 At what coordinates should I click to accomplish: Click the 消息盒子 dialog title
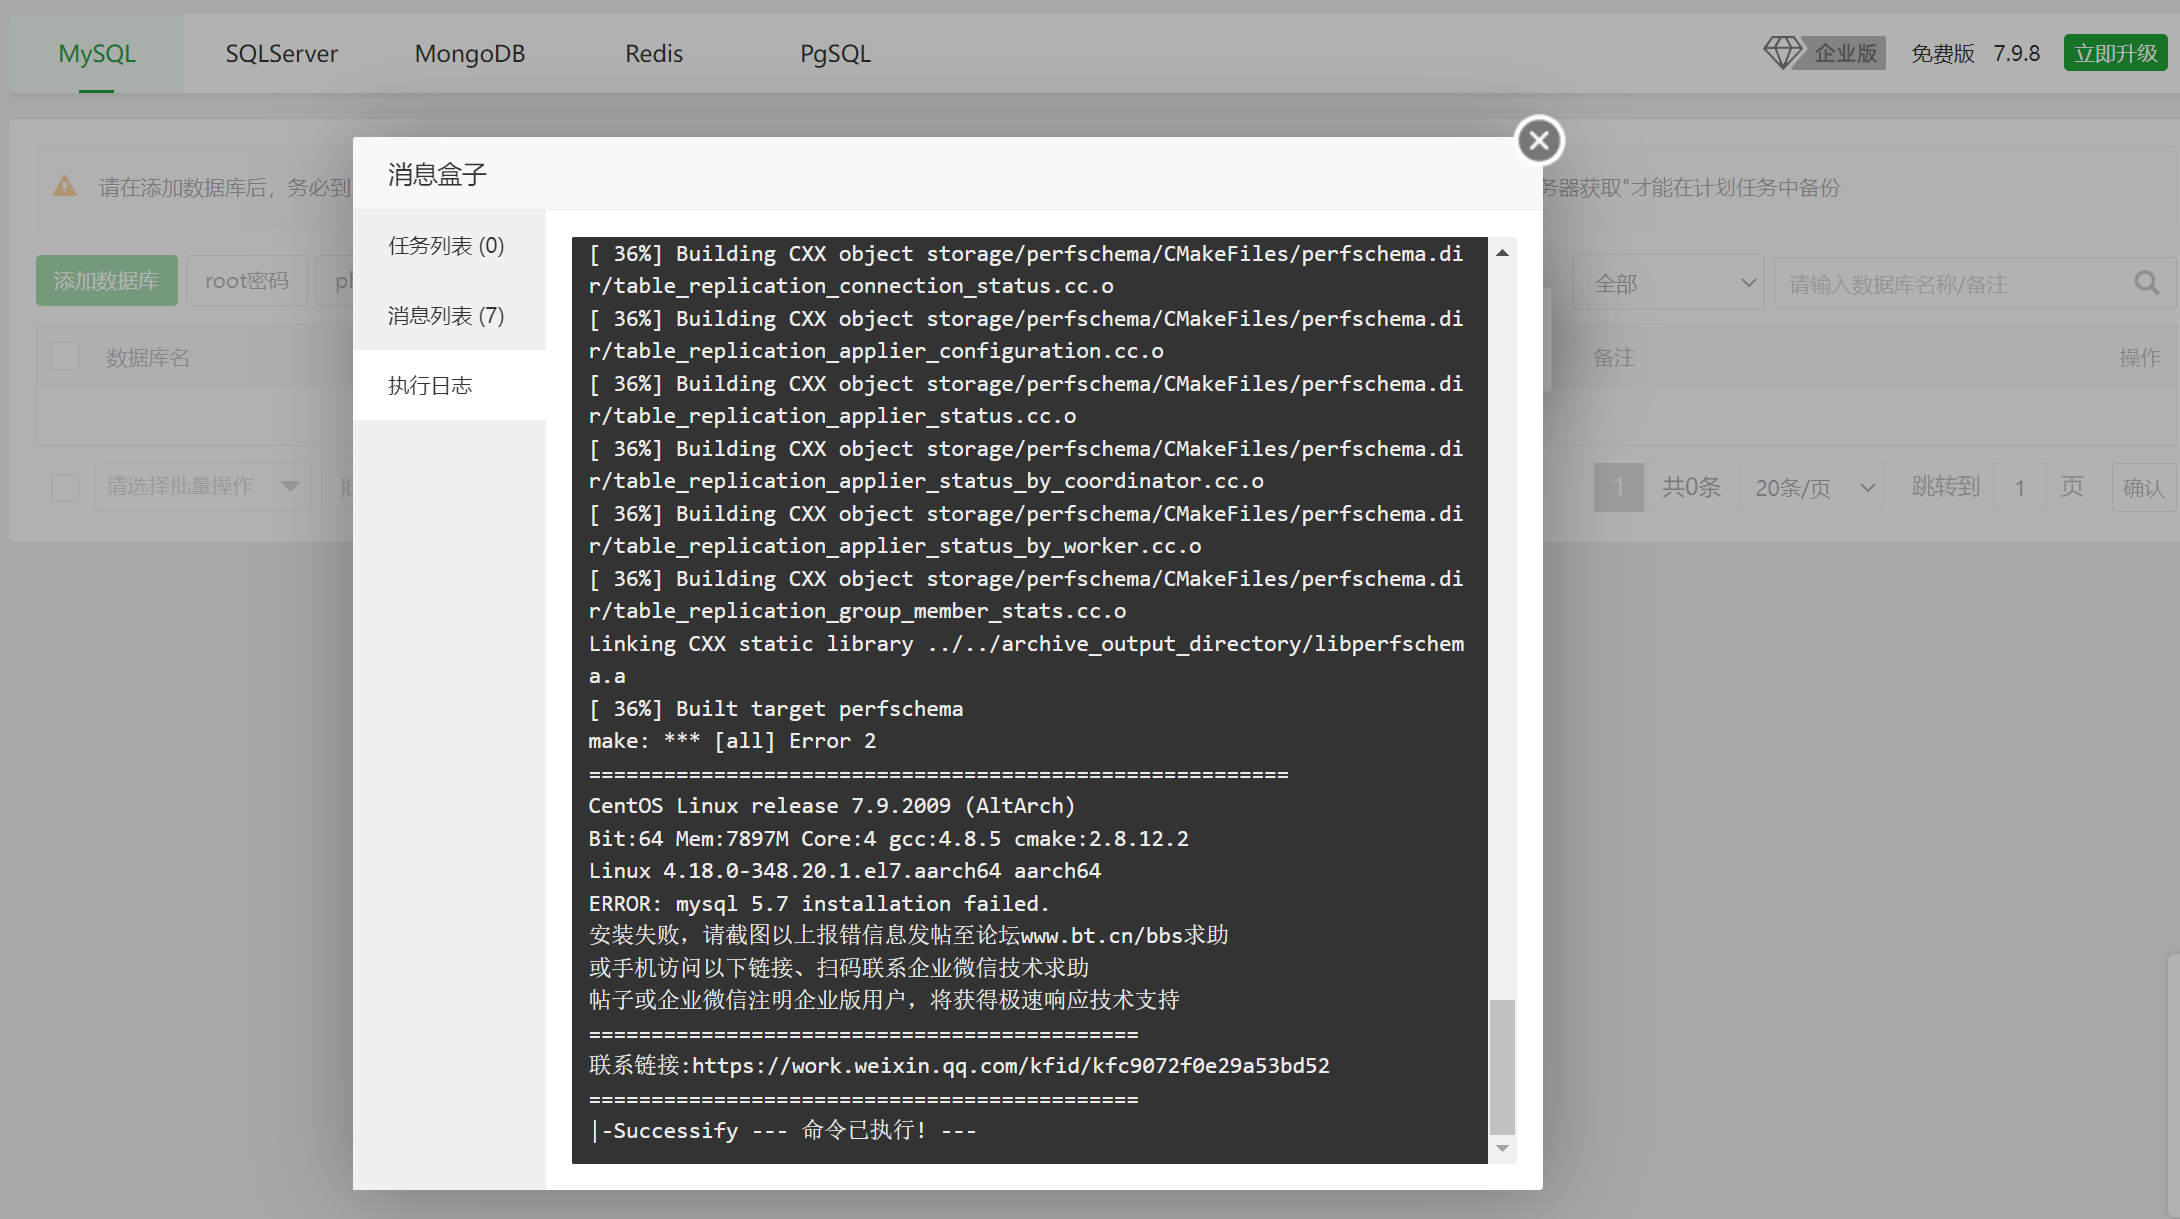click(x=437, y=174)
